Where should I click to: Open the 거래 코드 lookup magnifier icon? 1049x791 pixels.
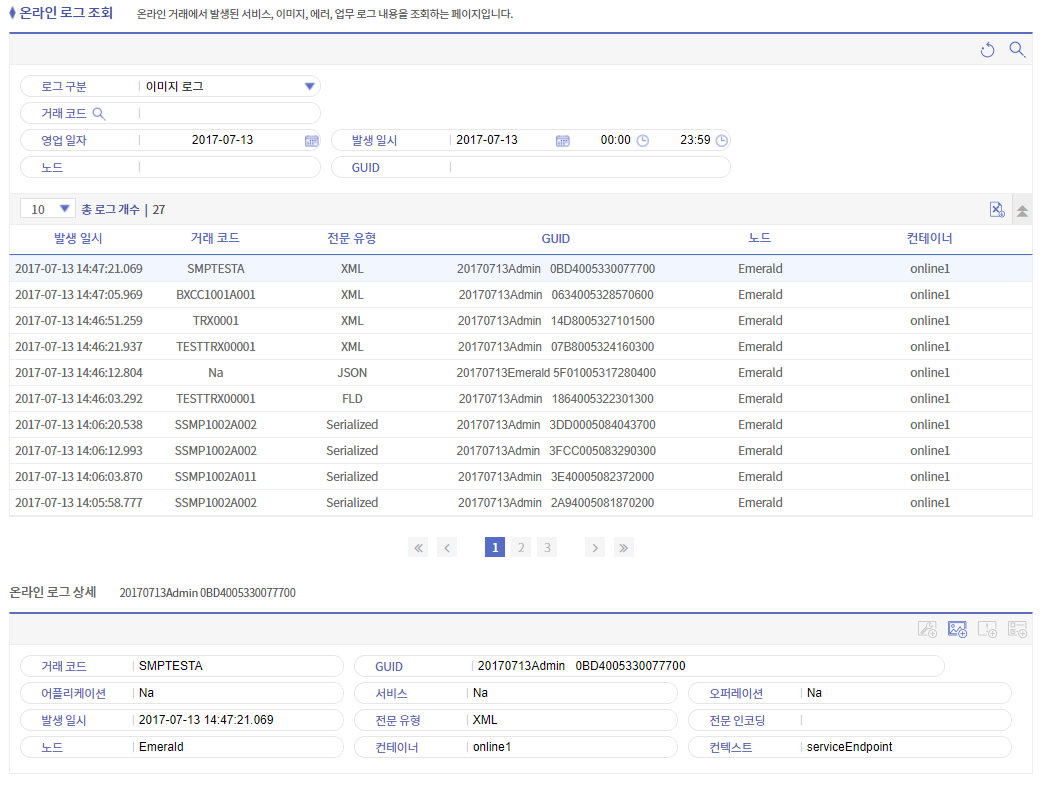[x=98, y=113]
